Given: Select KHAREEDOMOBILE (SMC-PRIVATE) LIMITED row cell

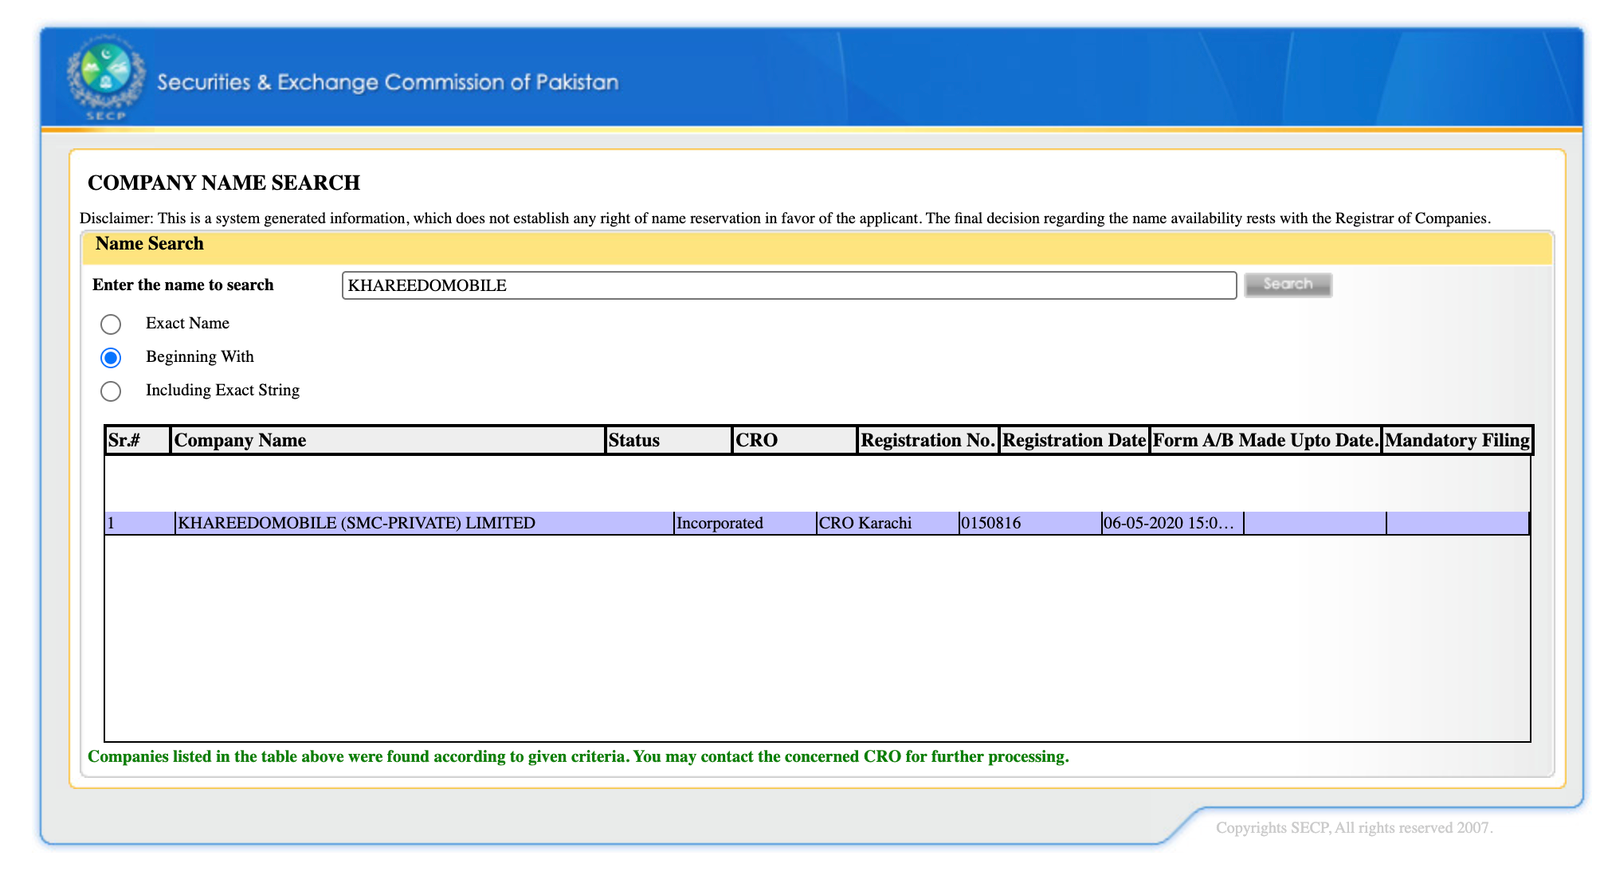Looking at the screenshot, I should 424,523.
